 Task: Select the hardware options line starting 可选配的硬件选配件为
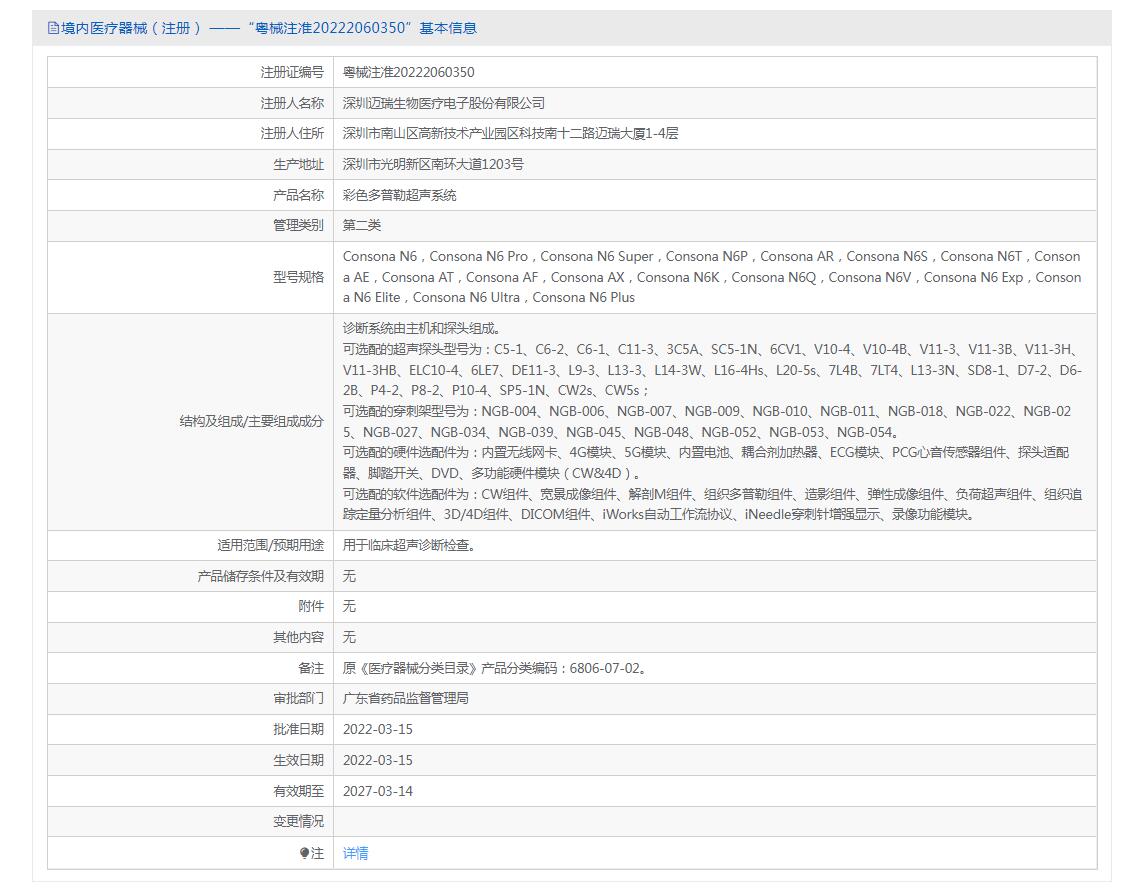[x=706, y=462]
